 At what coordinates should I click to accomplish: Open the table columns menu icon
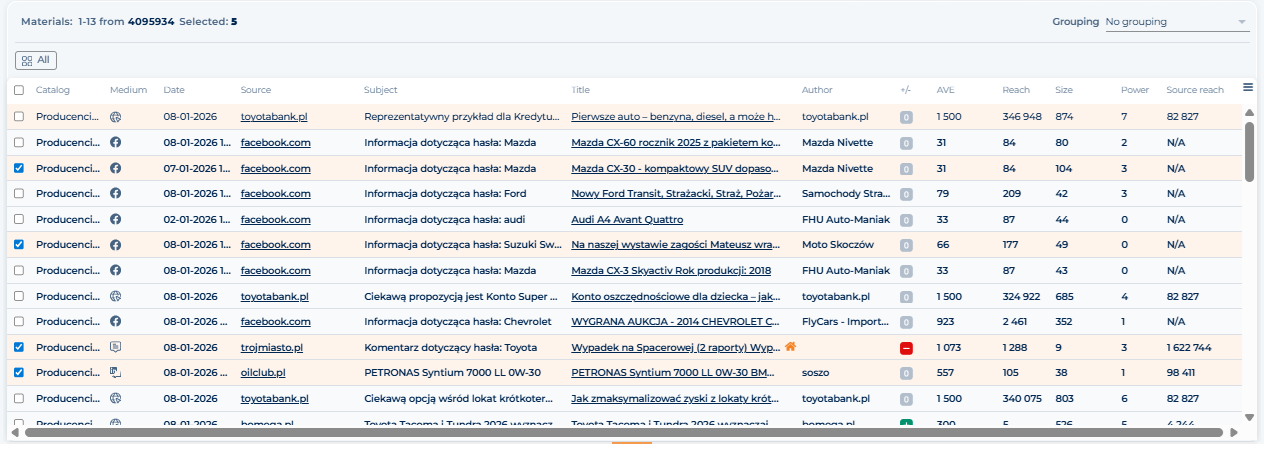[1248, 88]
